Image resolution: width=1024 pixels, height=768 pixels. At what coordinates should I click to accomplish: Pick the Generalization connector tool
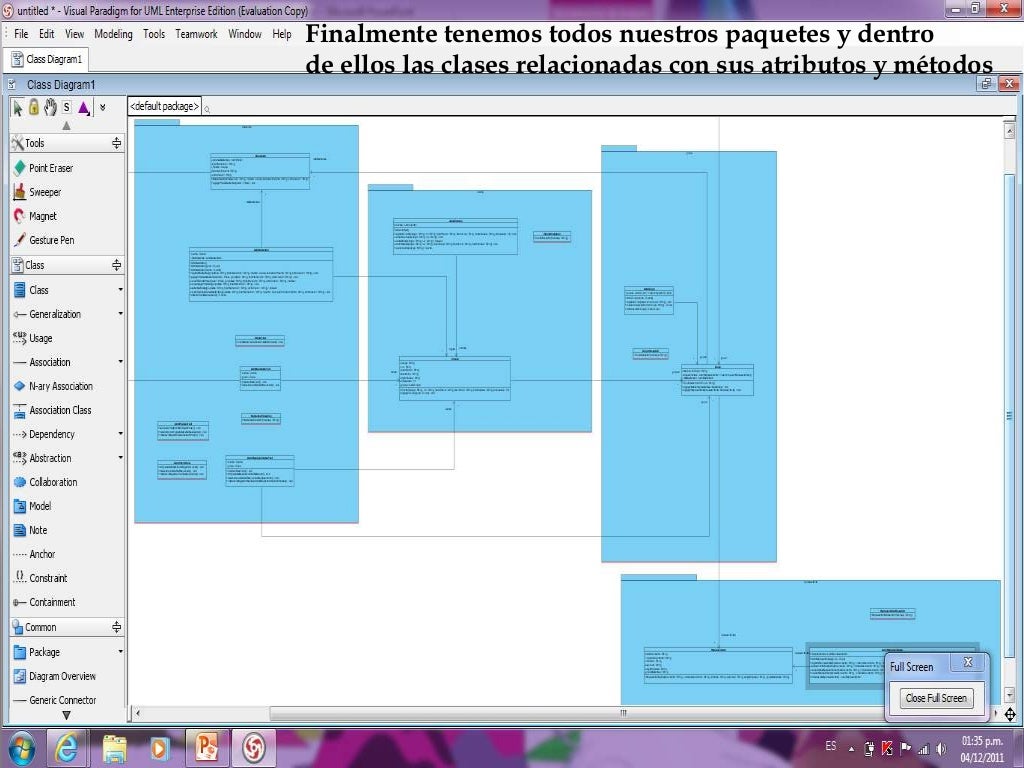(x=54, y=314)
